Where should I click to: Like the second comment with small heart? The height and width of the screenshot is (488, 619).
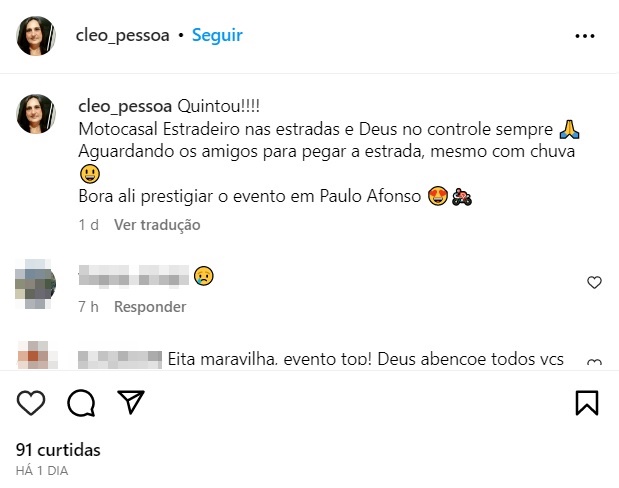(594, 362)
